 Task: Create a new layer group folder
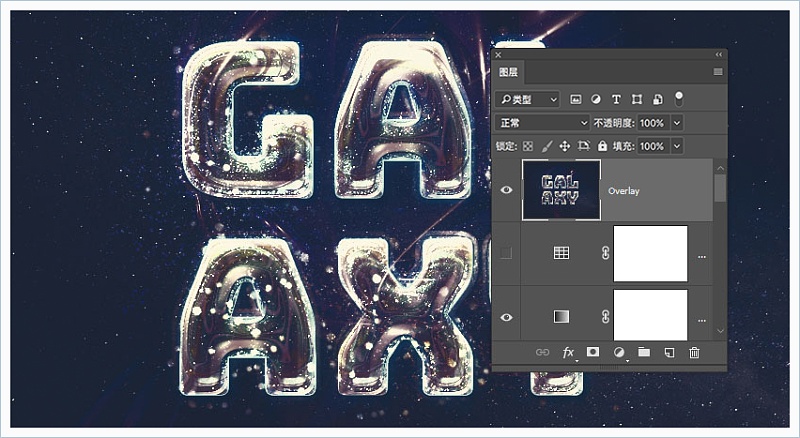tap(644, 352)
